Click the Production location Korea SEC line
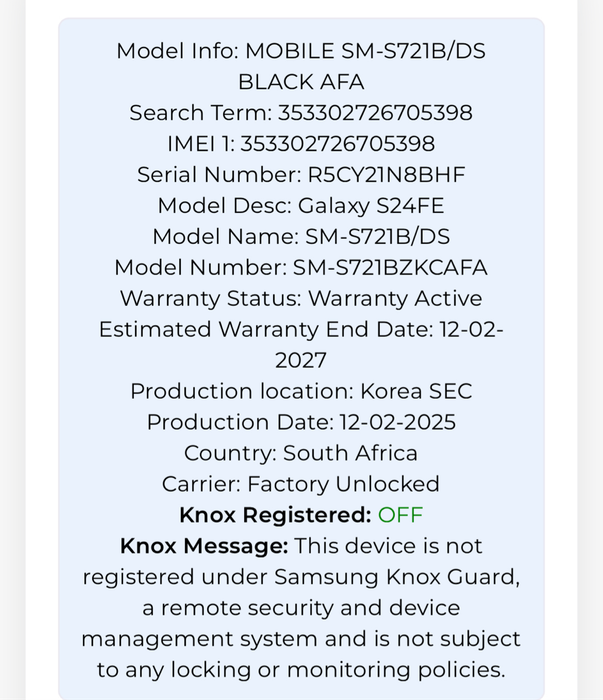Viewport: 603px width, 700px height. coord(301,392)
